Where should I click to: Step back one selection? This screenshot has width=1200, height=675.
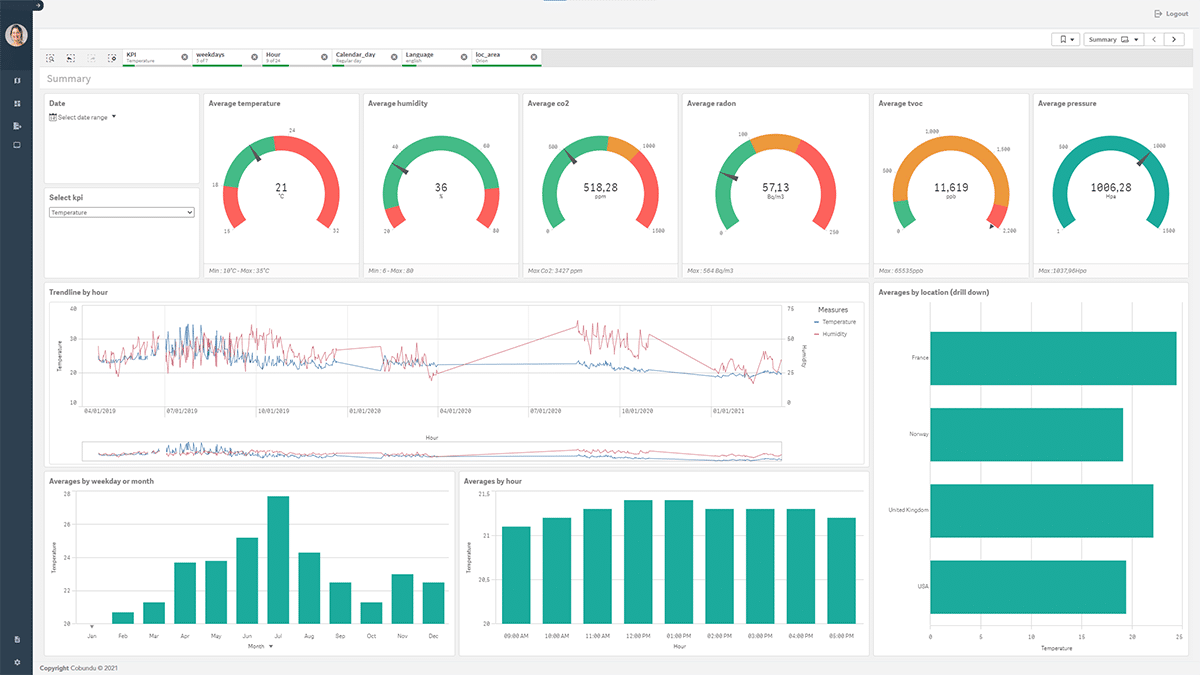pyautogui.click(x=71, y=58)
